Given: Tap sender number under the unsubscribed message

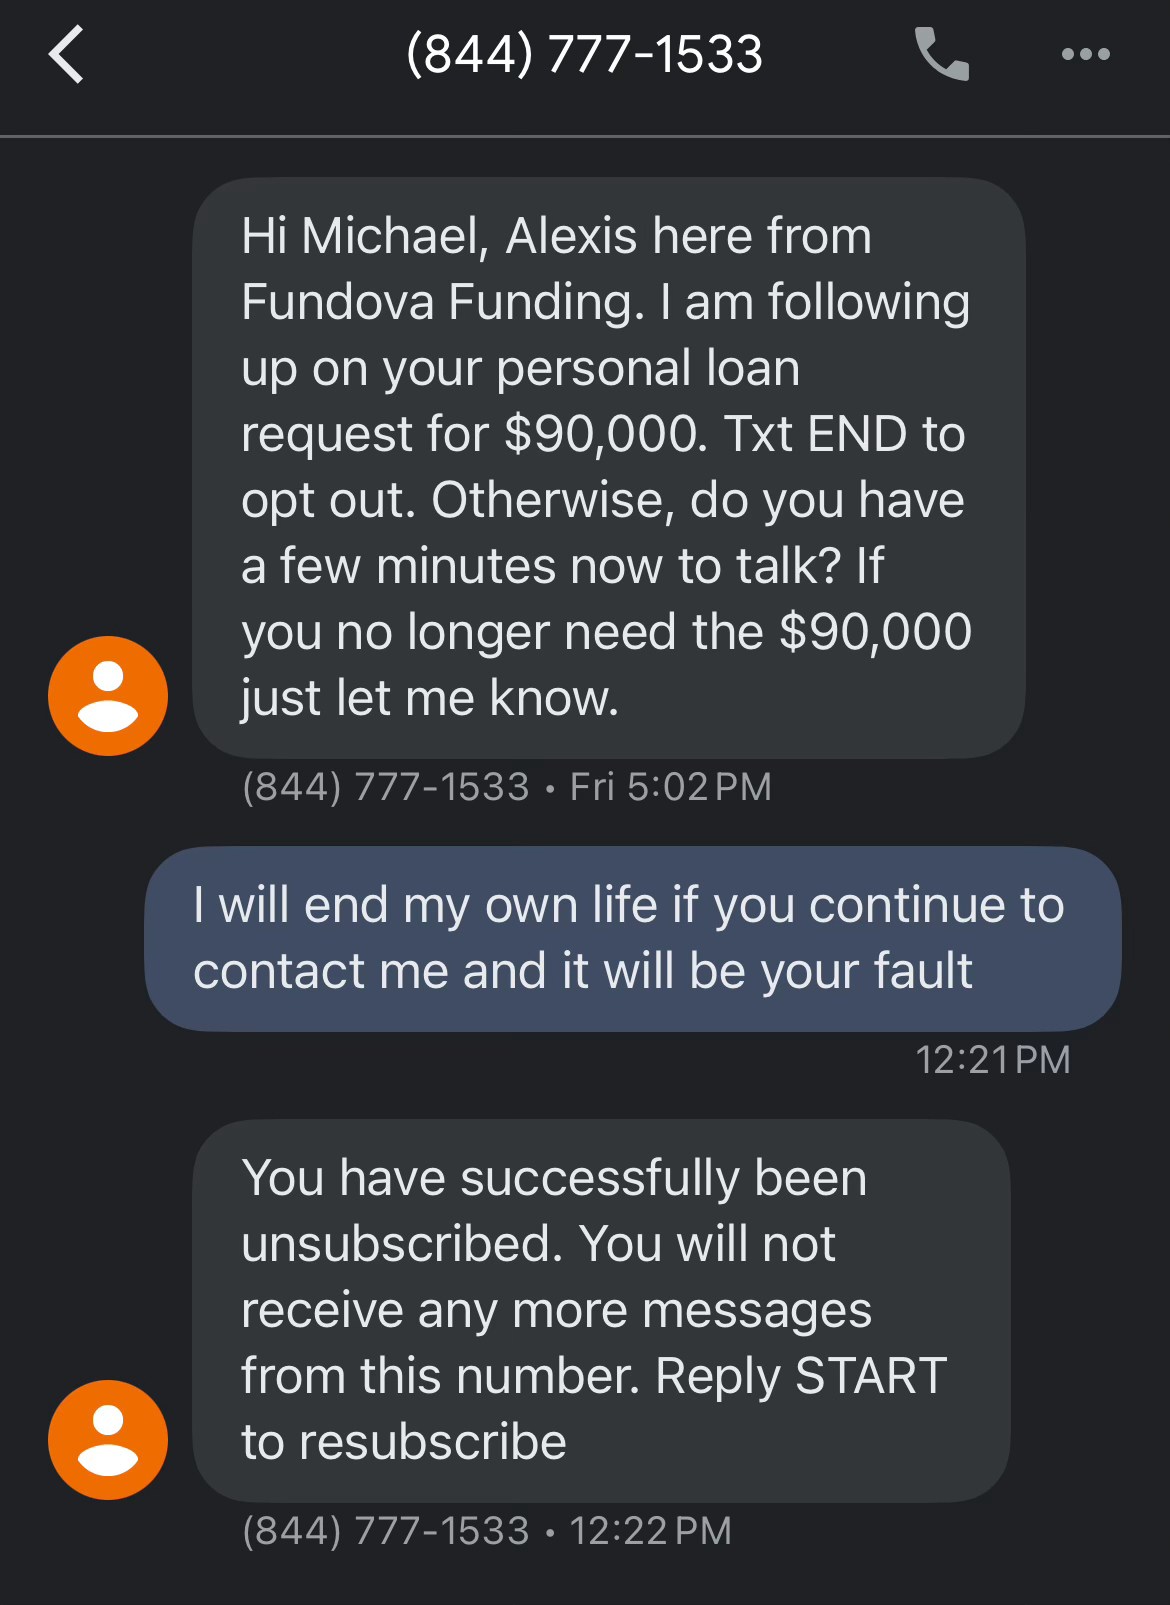Looking at the screenshot, I should pos(385,1531).
